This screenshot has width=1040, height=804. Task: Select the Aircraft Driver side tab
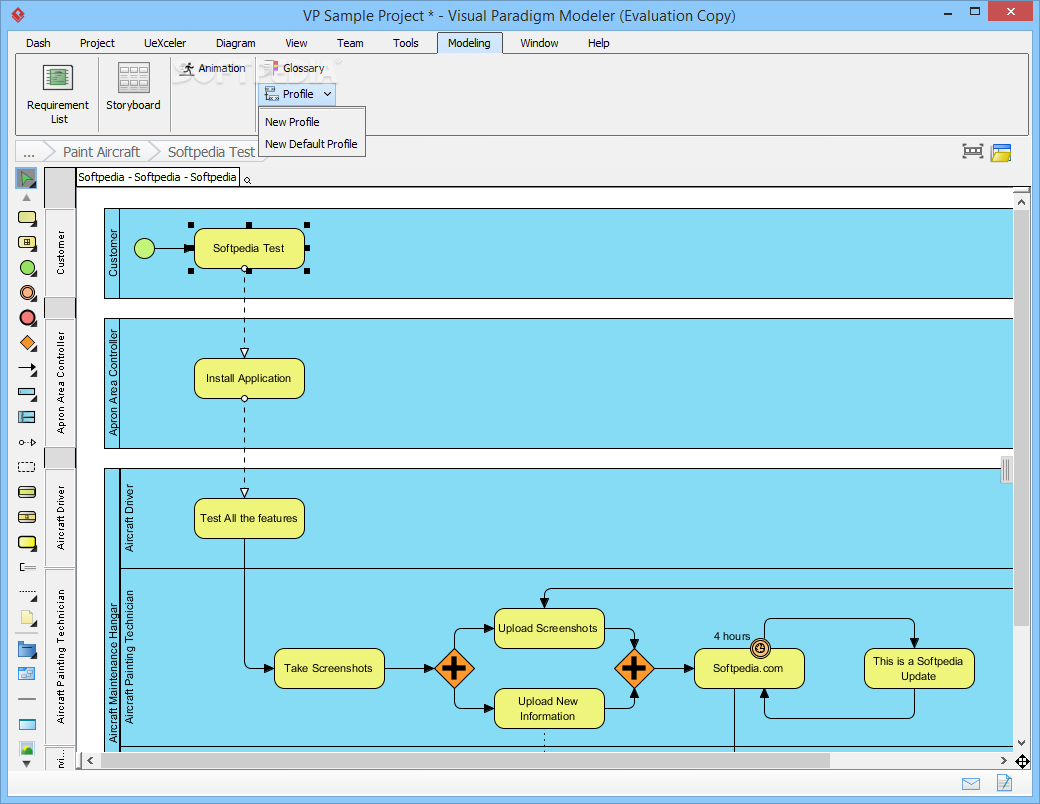[60, 518]
